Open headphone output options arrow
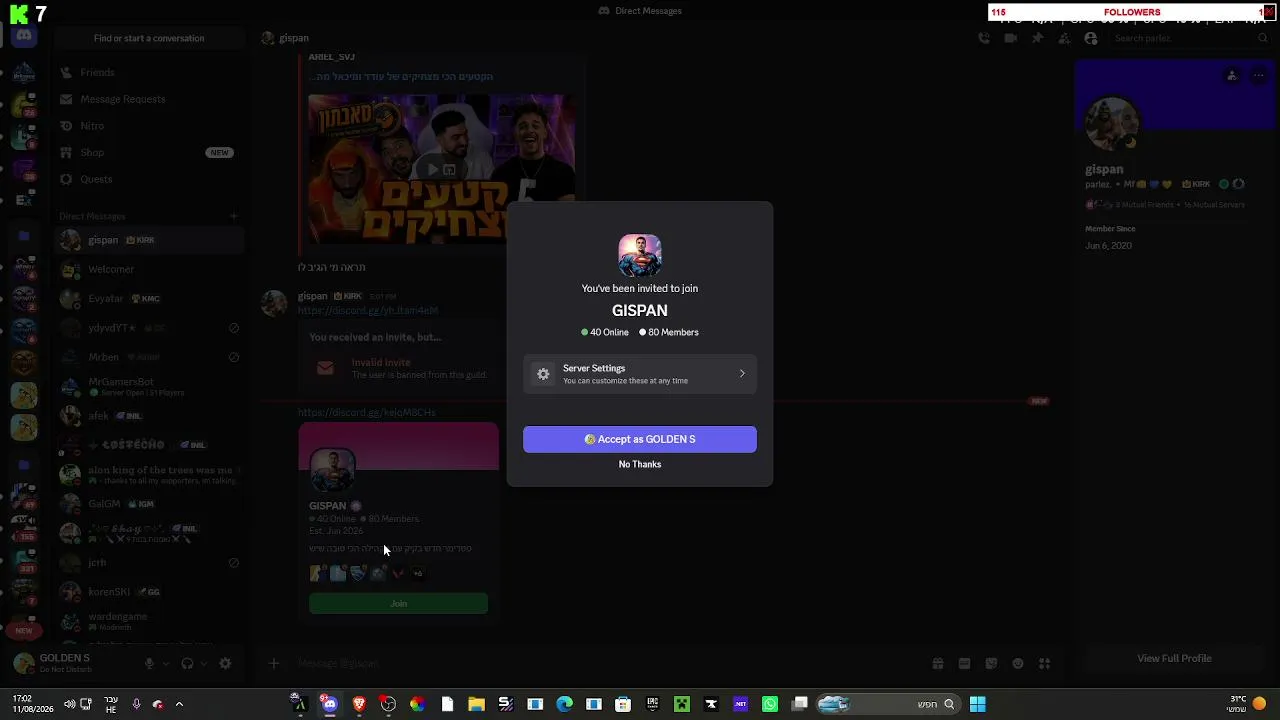1280x720 pixels. [204, 663]
